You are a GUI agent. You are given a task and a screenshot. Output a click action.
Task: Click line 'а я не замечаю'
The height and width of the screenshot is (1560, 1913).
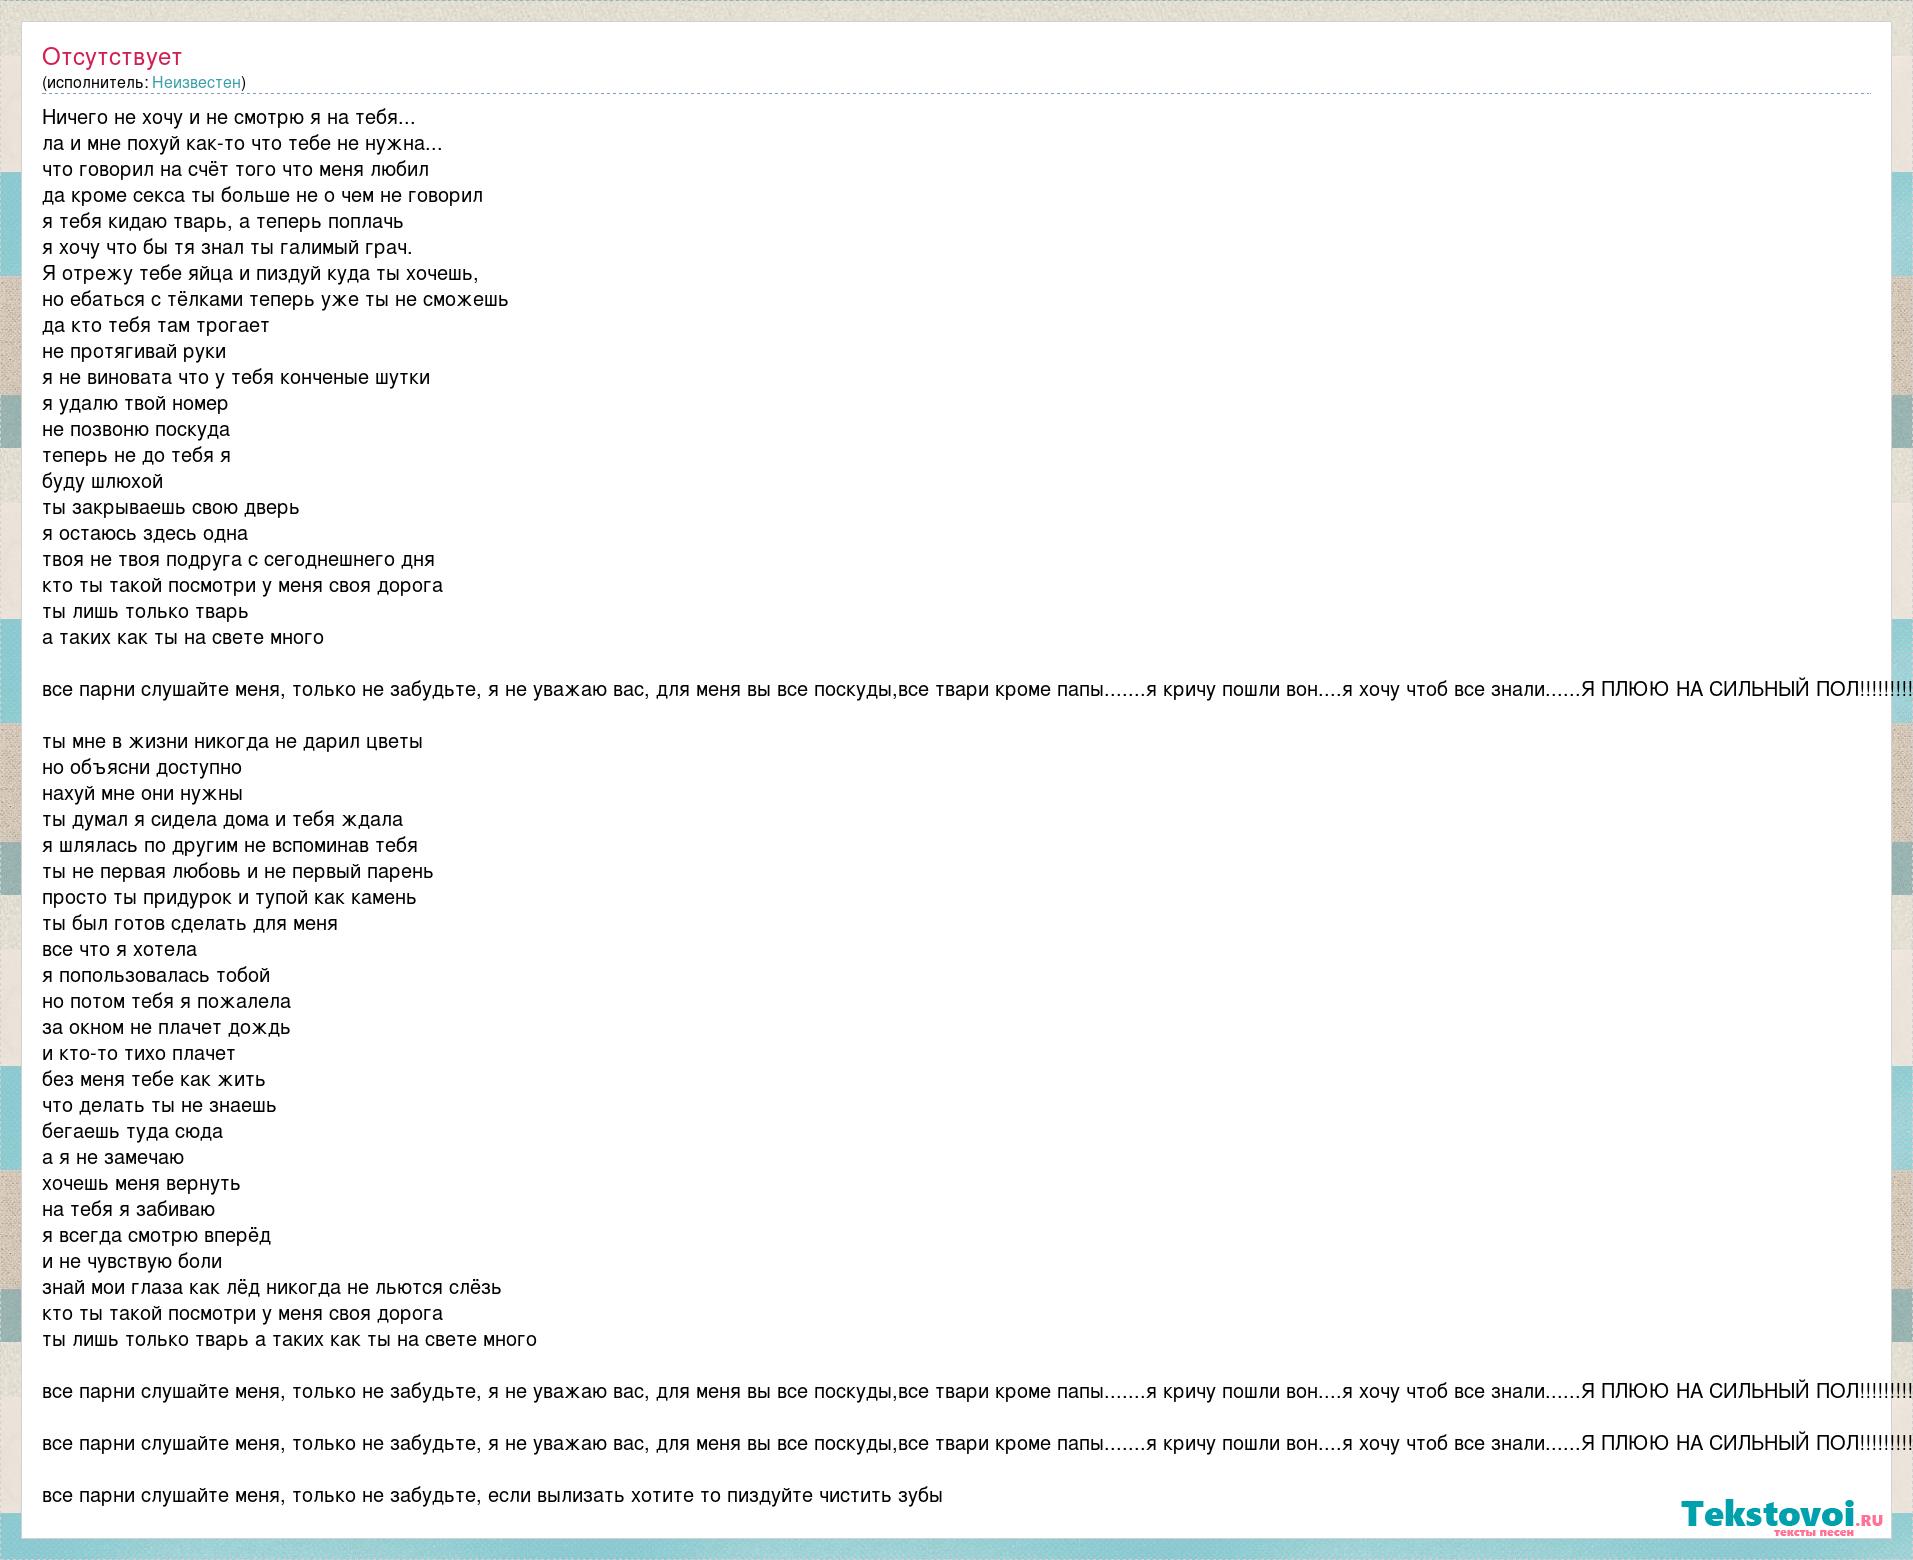tap(113, 1157)
